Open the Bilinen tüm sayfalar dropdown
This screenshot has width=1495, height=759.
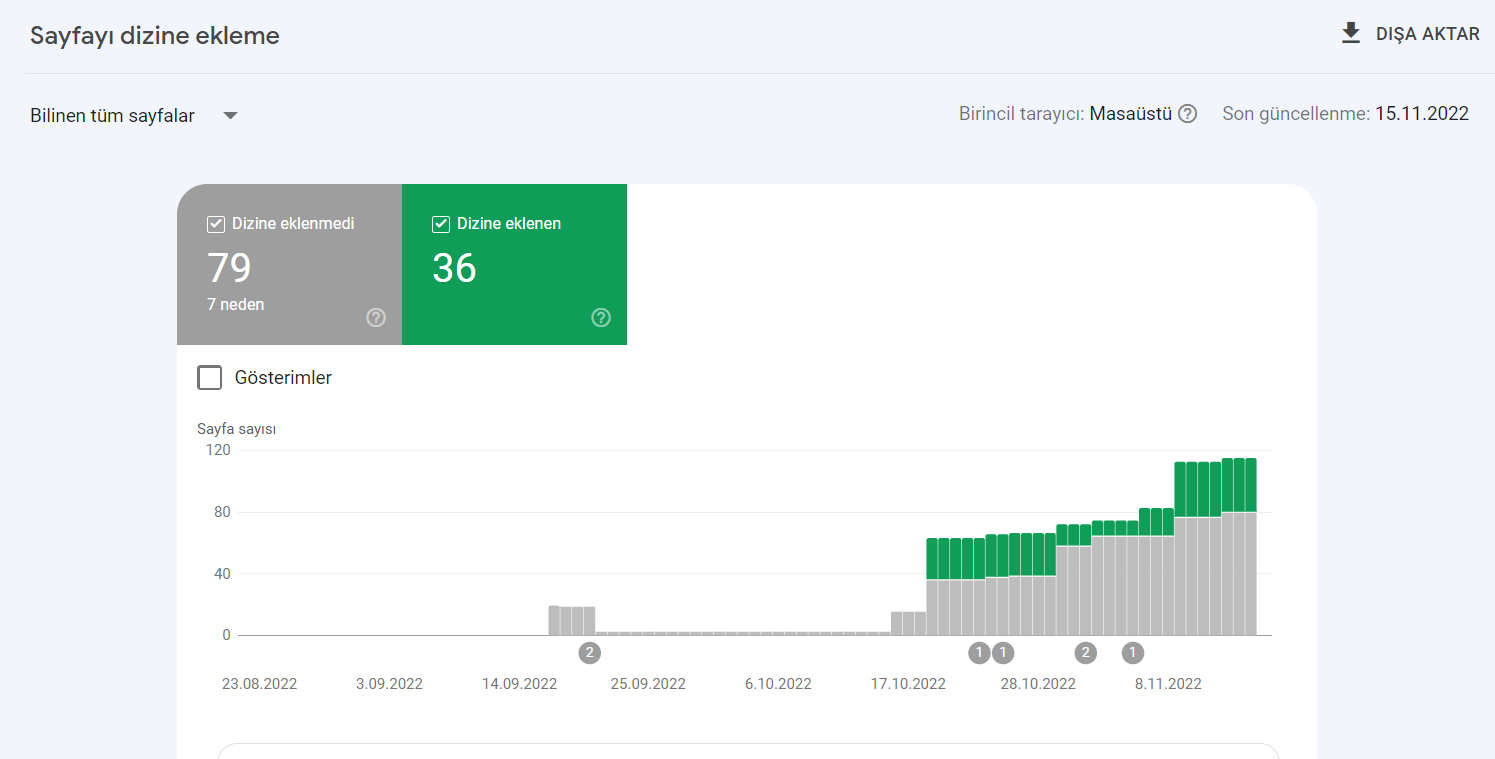(x=135, y=116)
